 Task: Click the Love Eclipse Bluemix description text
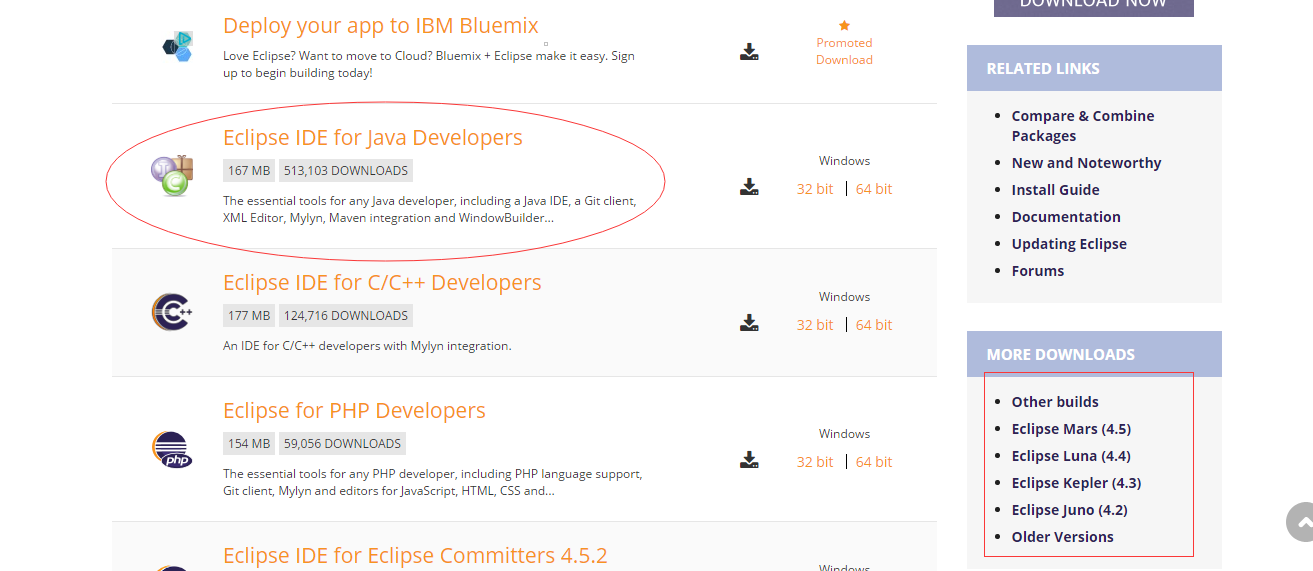pyautogui.click(x=429, y=64)
